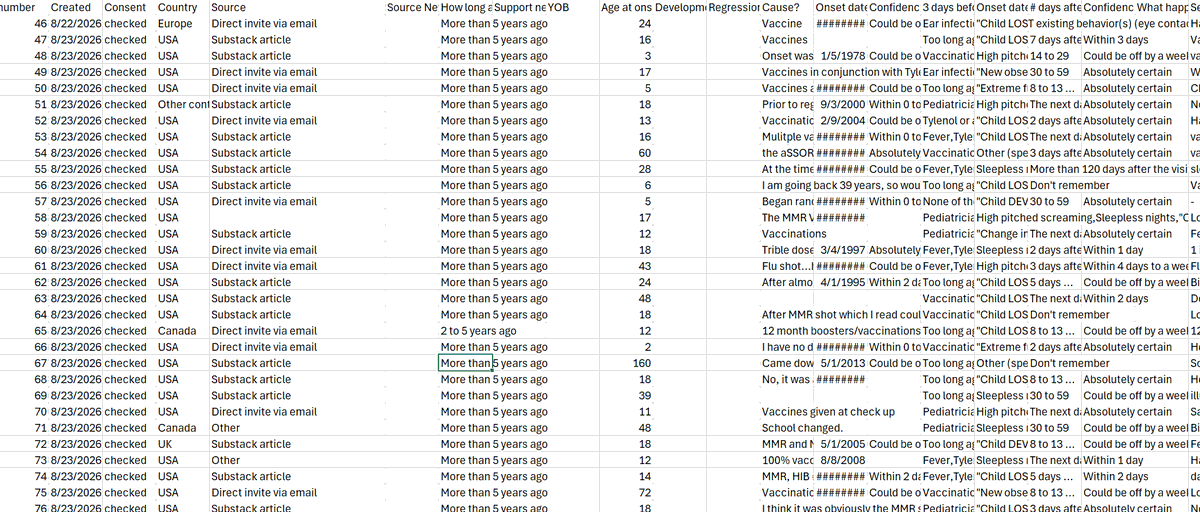The image size is (1200, 512).
Task: Click the "No, it was" cause cell
Action: coord(787,379)
